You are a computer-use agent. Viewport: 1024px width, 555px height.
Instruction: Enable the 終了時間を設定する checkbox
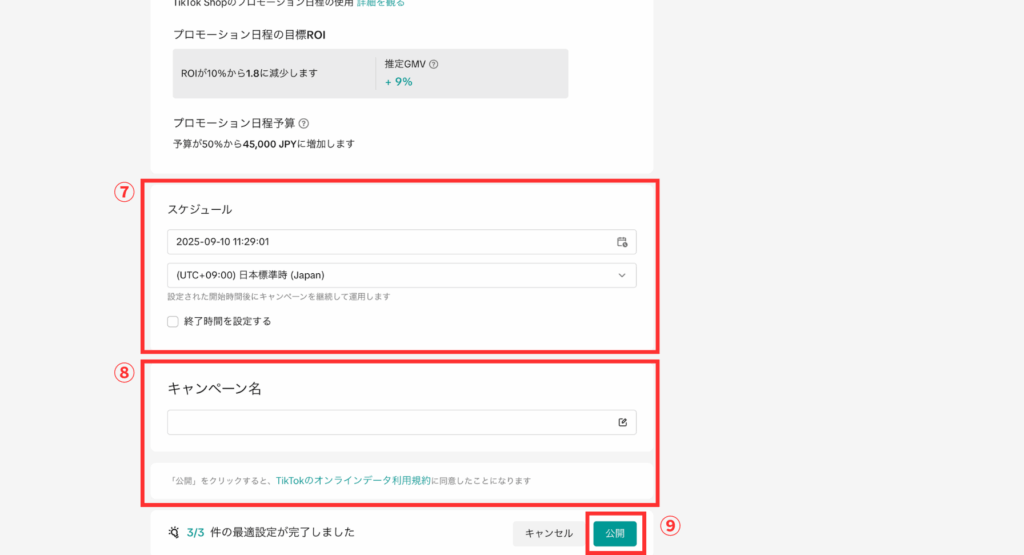(174, 321)
